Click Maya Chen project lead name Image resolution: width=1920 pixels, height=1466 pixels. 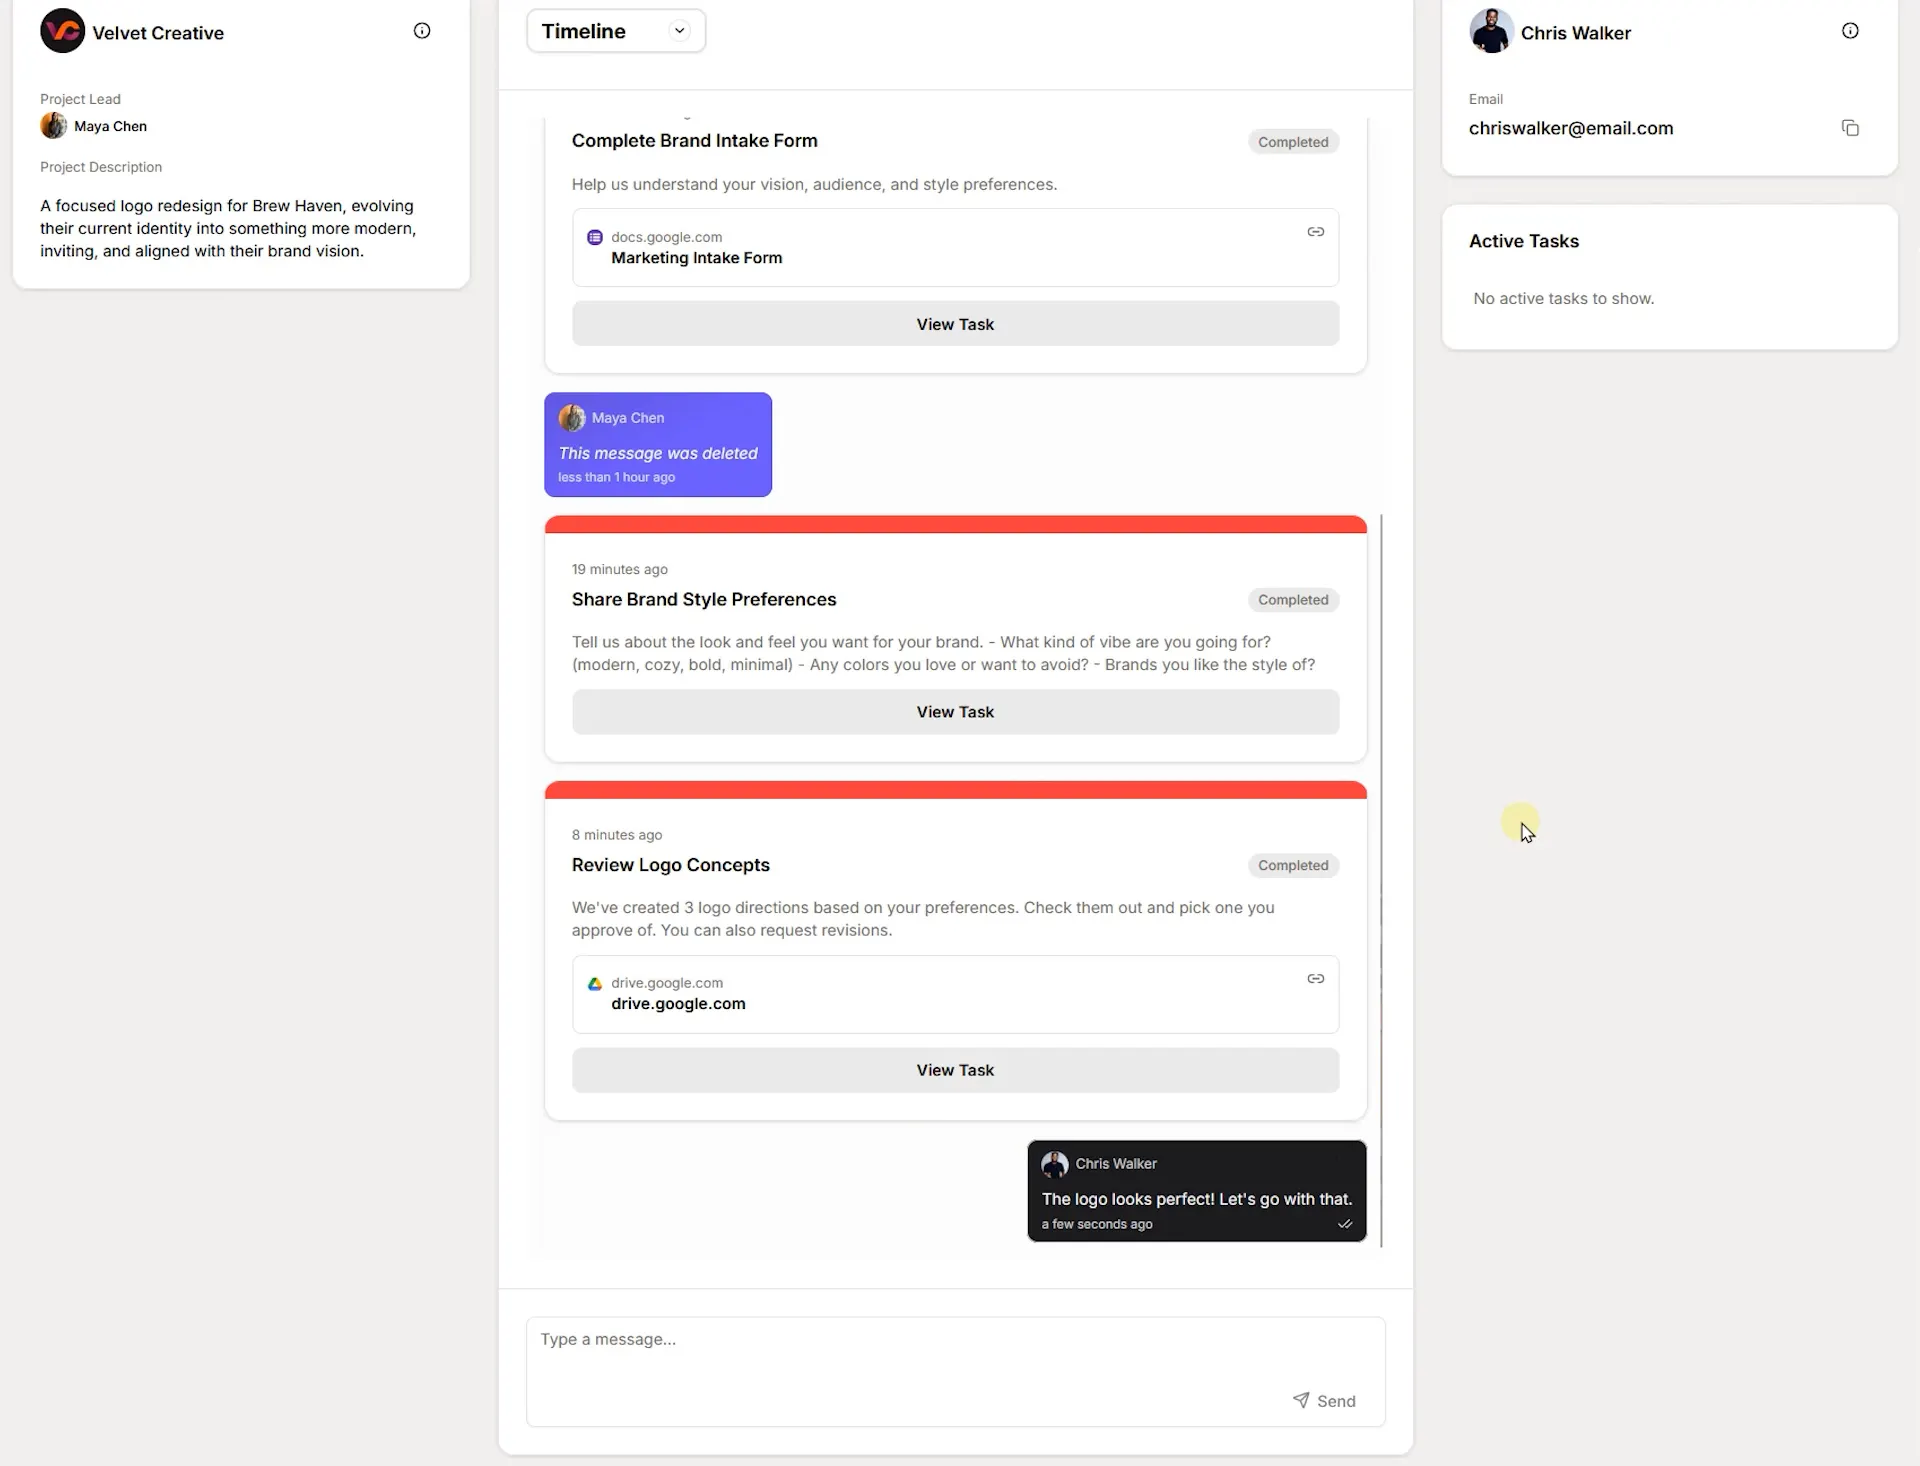click(110, 126)
